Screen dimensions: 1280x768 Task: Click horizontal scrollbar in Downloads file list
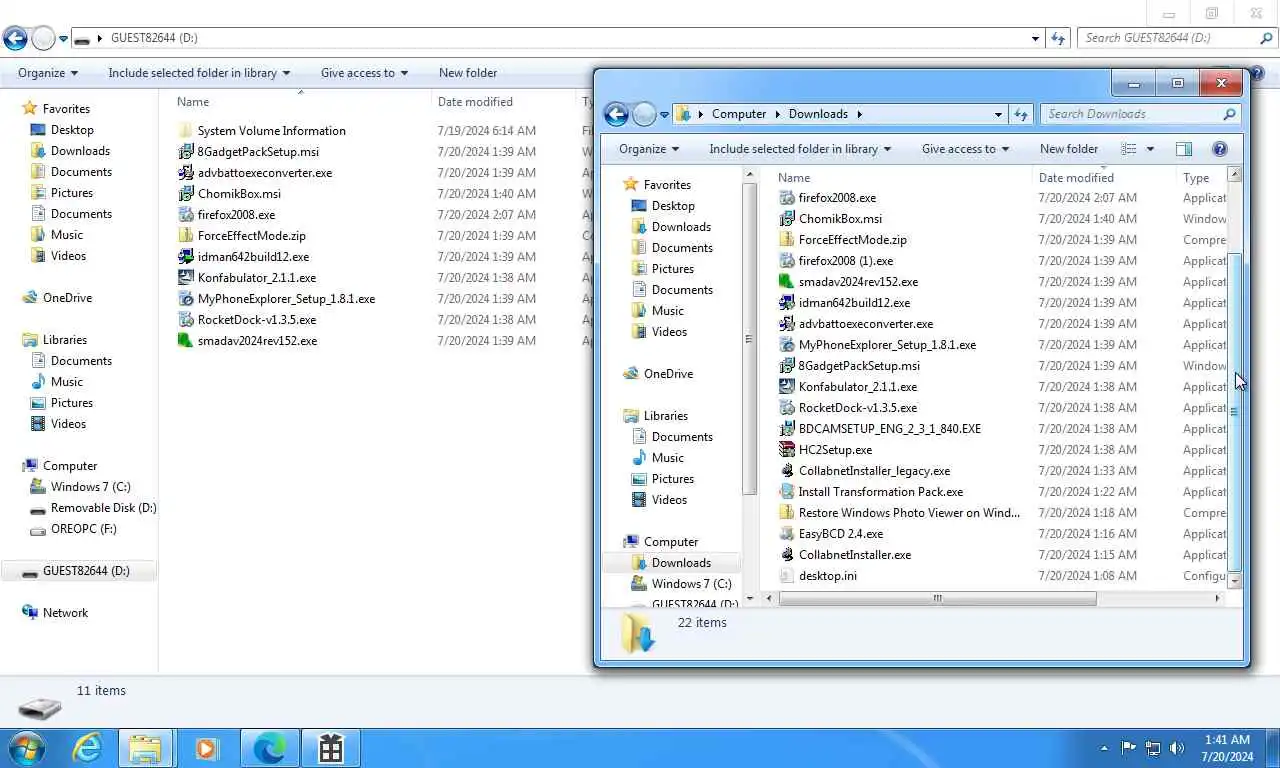click(937, 599)
